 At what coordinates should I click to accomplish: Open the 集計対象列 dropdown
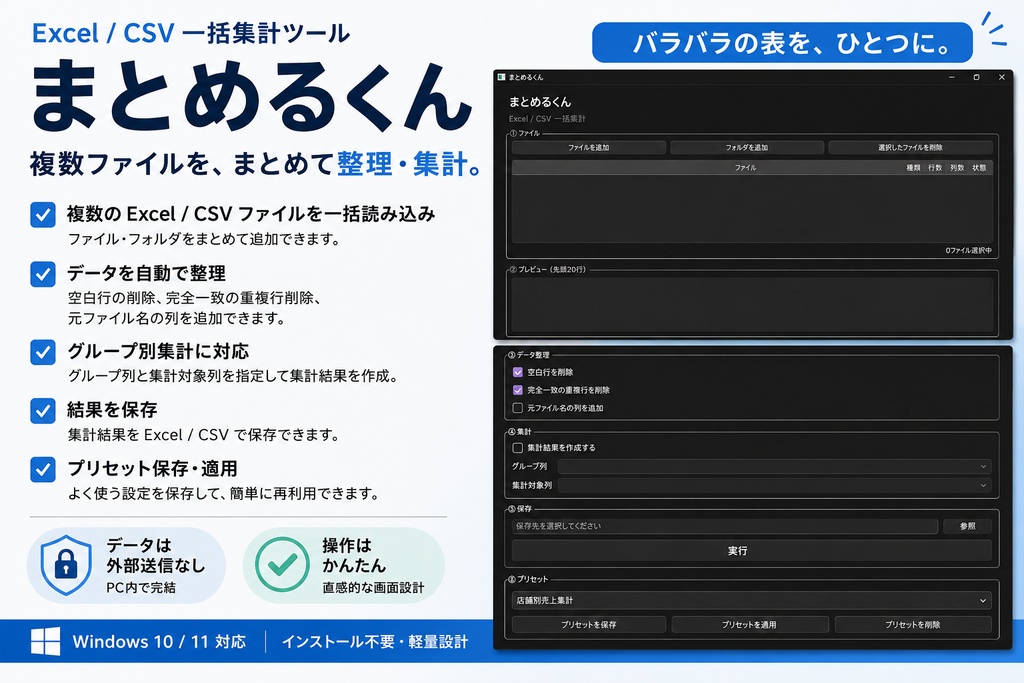click(775, 485)
